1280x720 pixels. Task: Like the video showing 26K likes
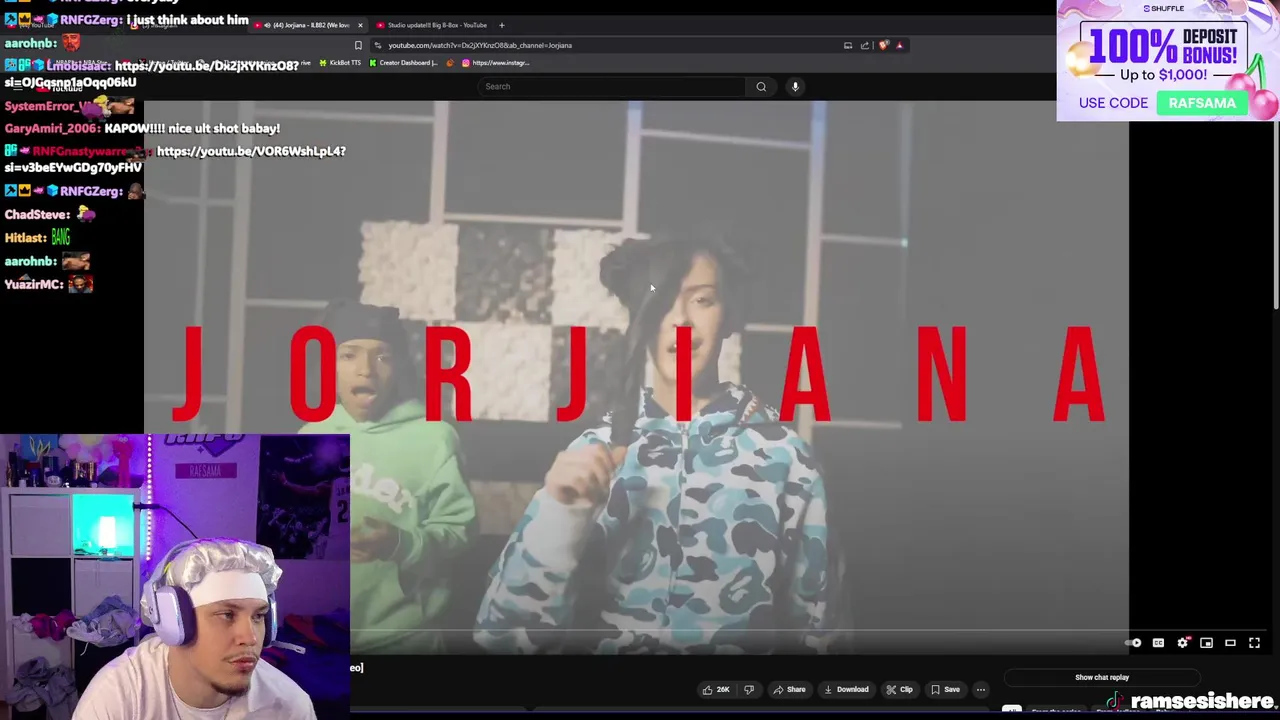point(716,689)
